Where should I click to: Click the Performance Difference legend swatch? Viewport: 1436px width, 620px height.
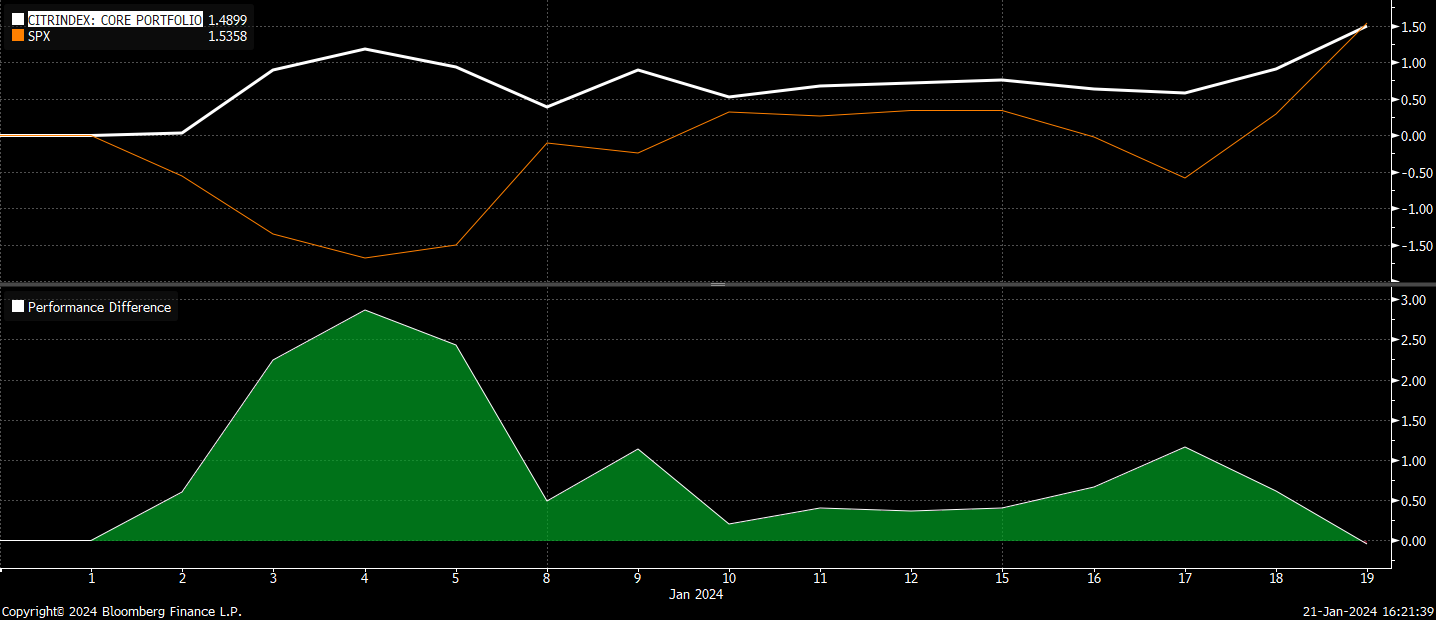click(x=17, y=307)
